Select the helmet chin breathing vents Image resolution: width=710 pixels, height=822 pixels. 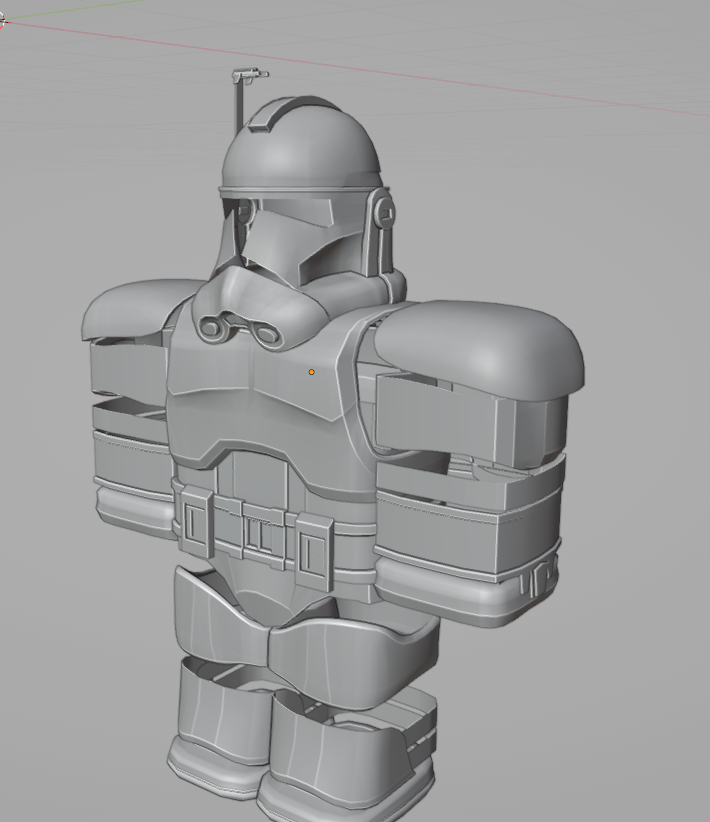pyautogui.click(x=240, y=328)
